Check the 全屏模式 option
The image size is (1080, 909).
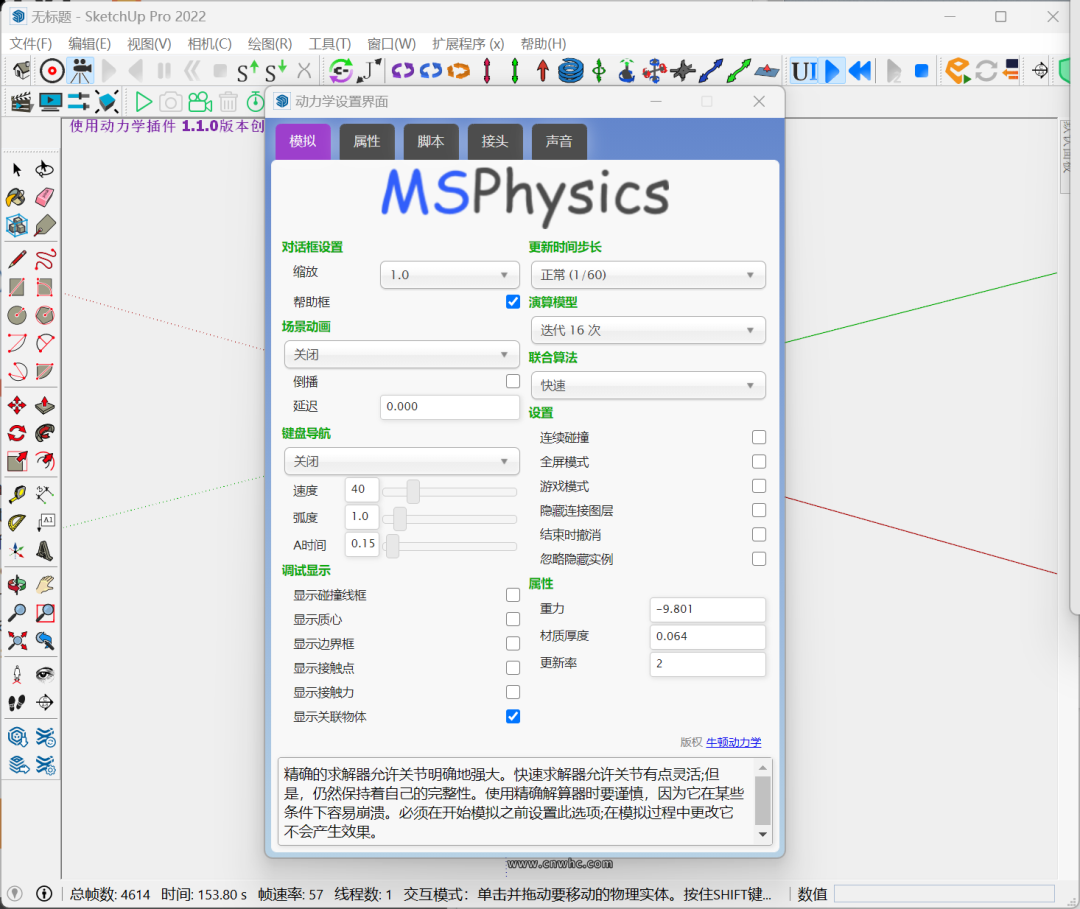[759, 461]
